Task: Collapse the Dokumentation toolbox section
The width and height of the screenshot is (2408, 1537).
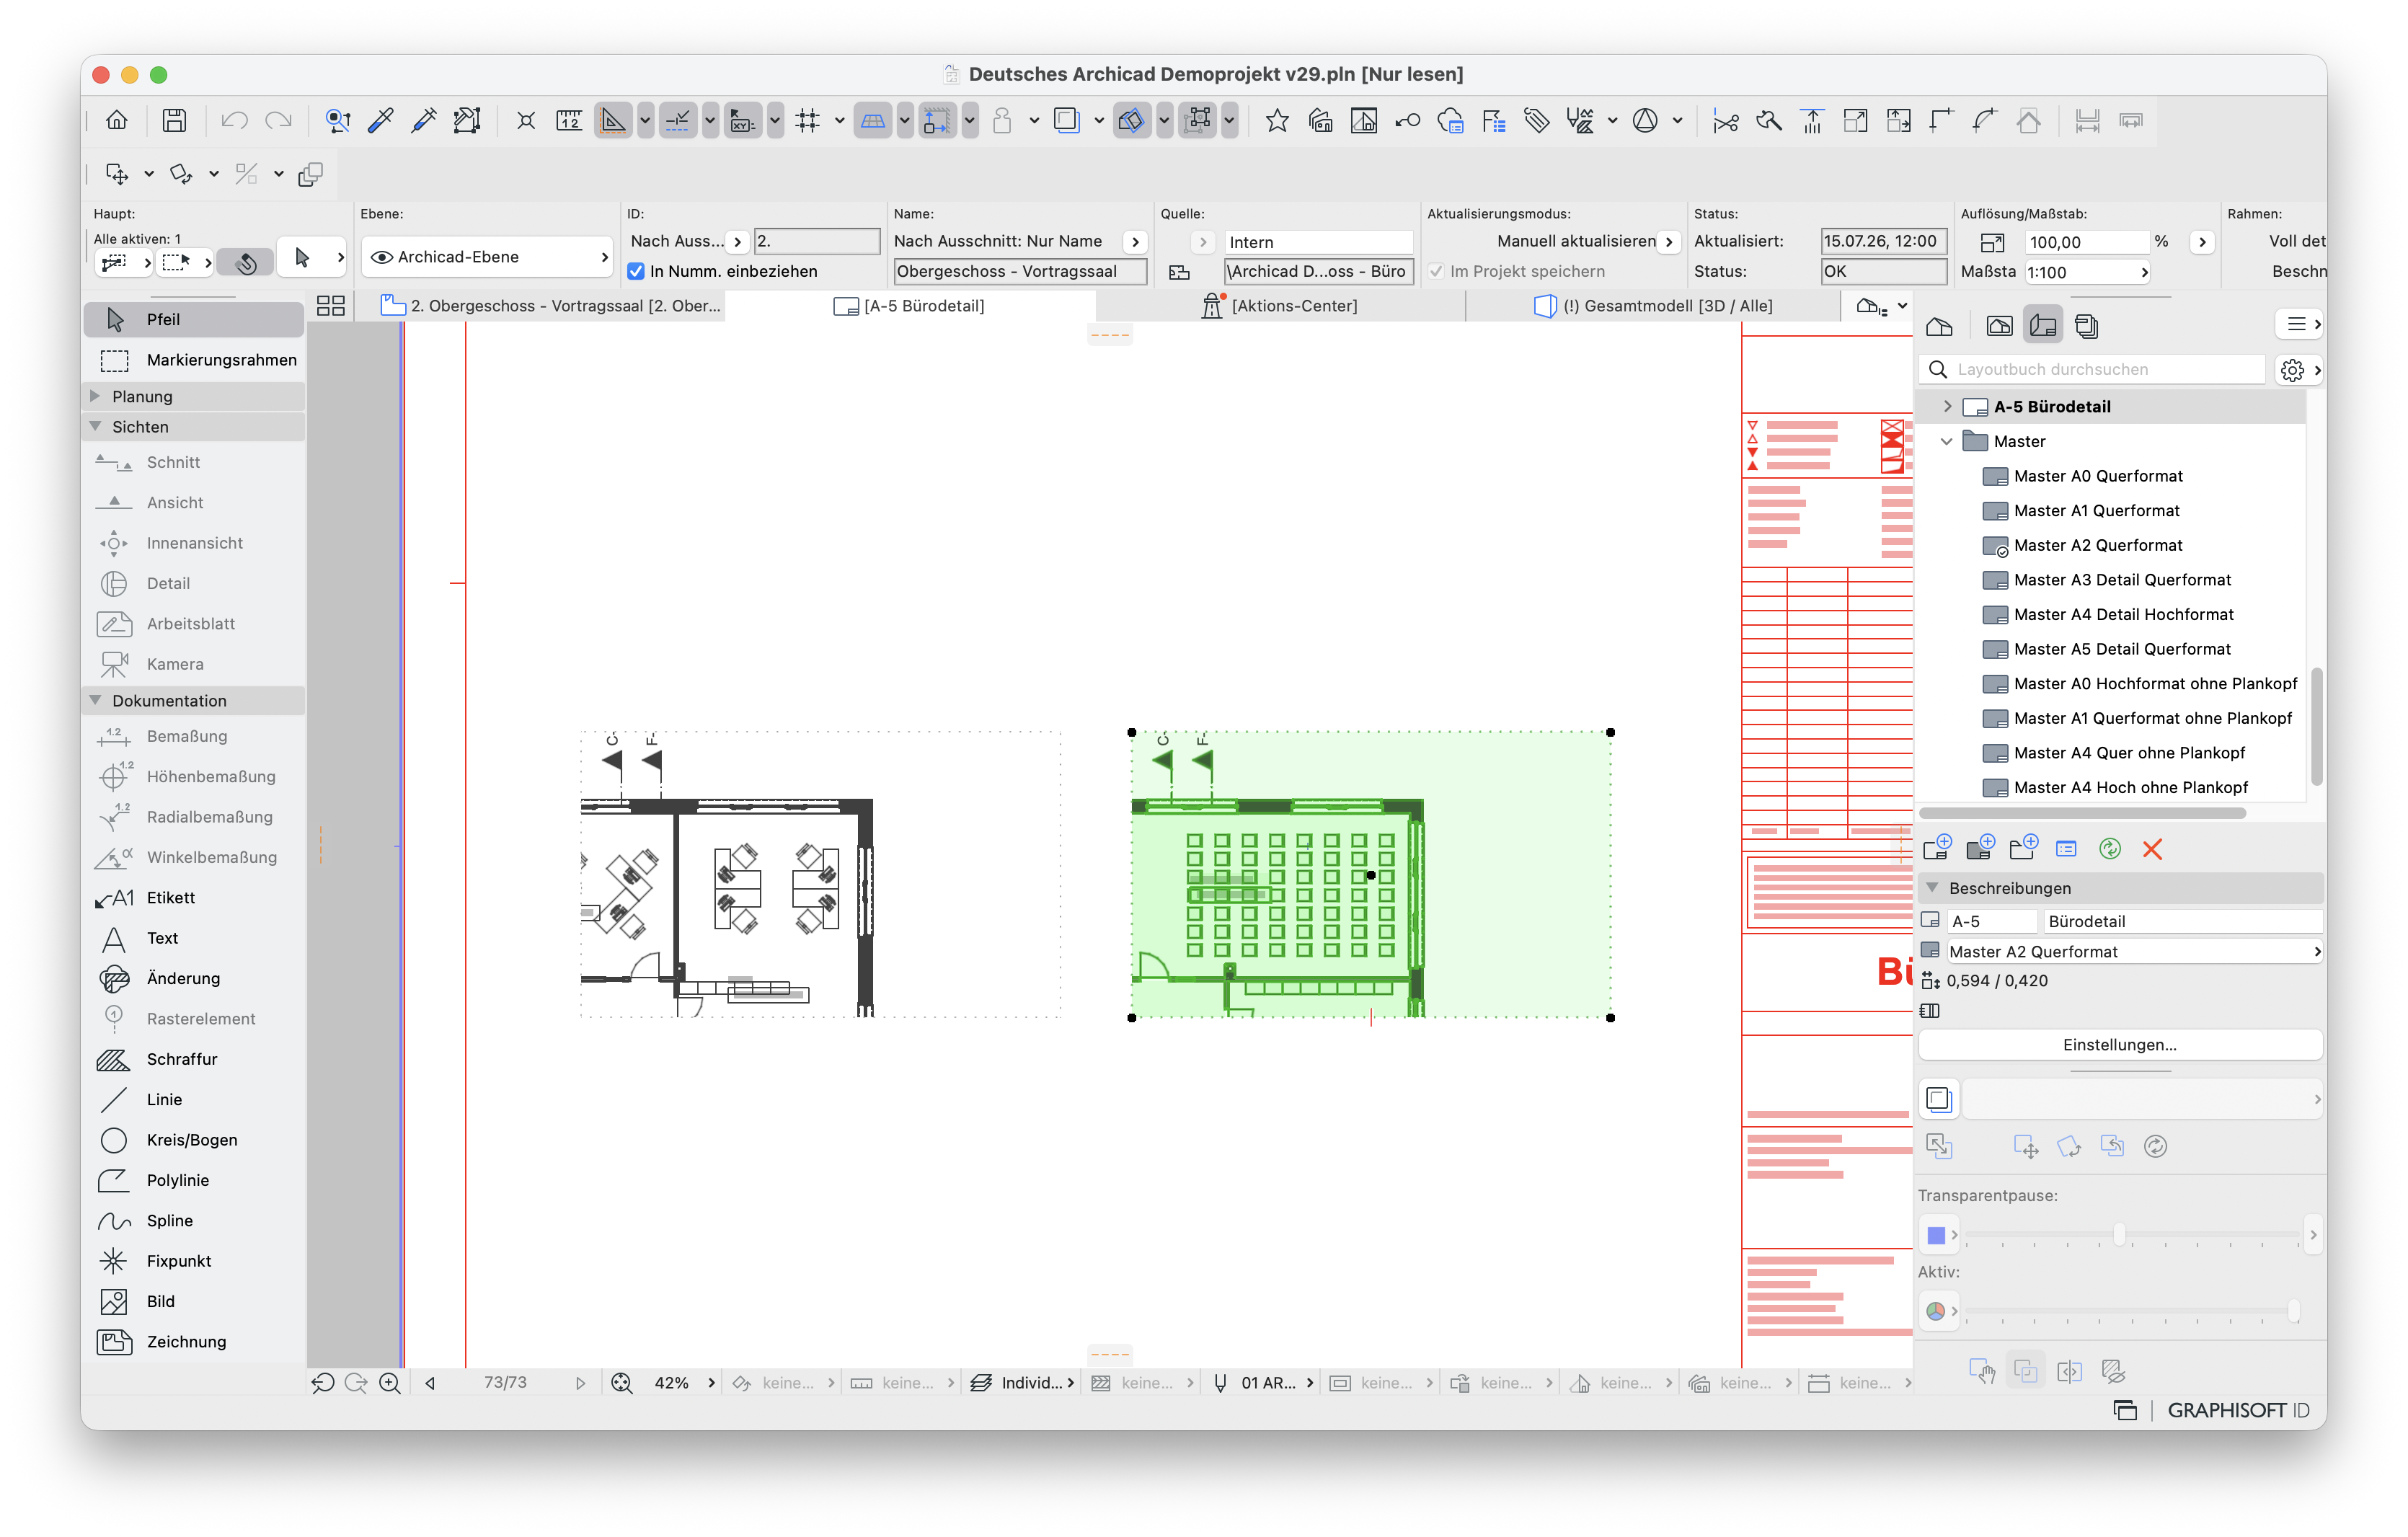Action: point(95,700)
